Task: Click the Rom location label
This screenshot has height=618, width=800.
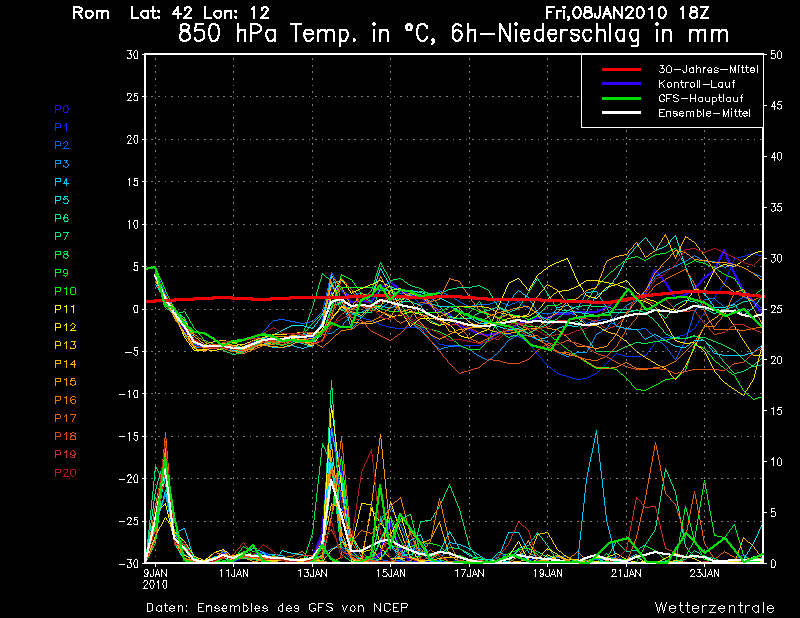Action: 90,13
